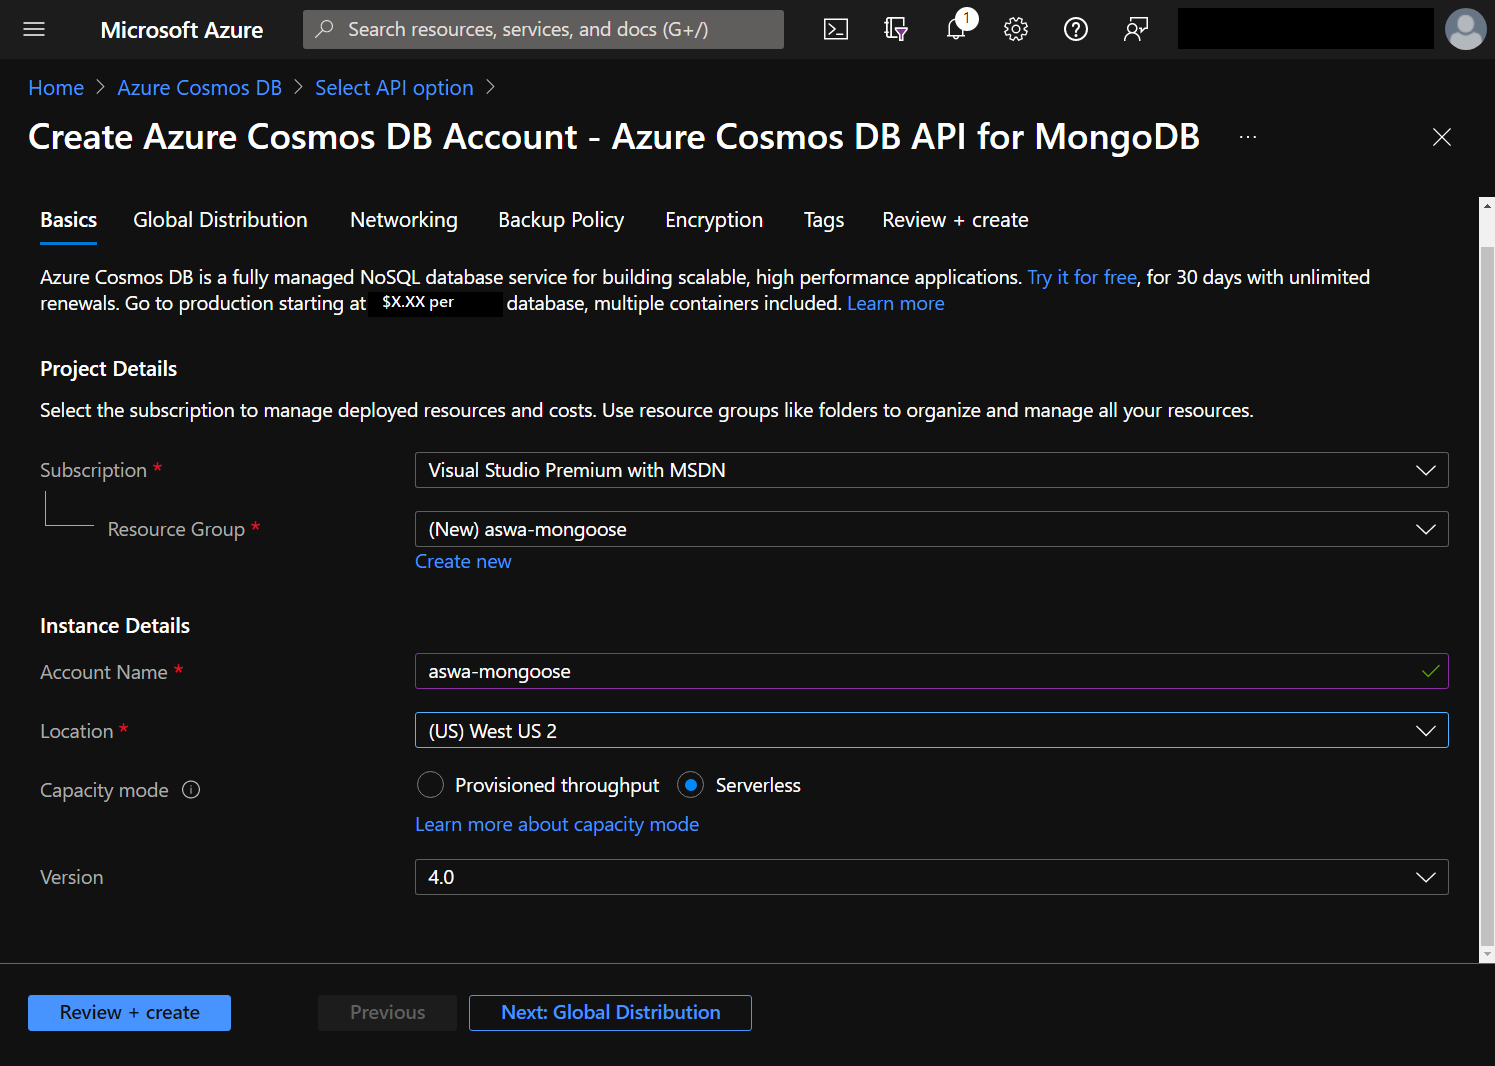Open the notifications bell

tap(957, 29)
